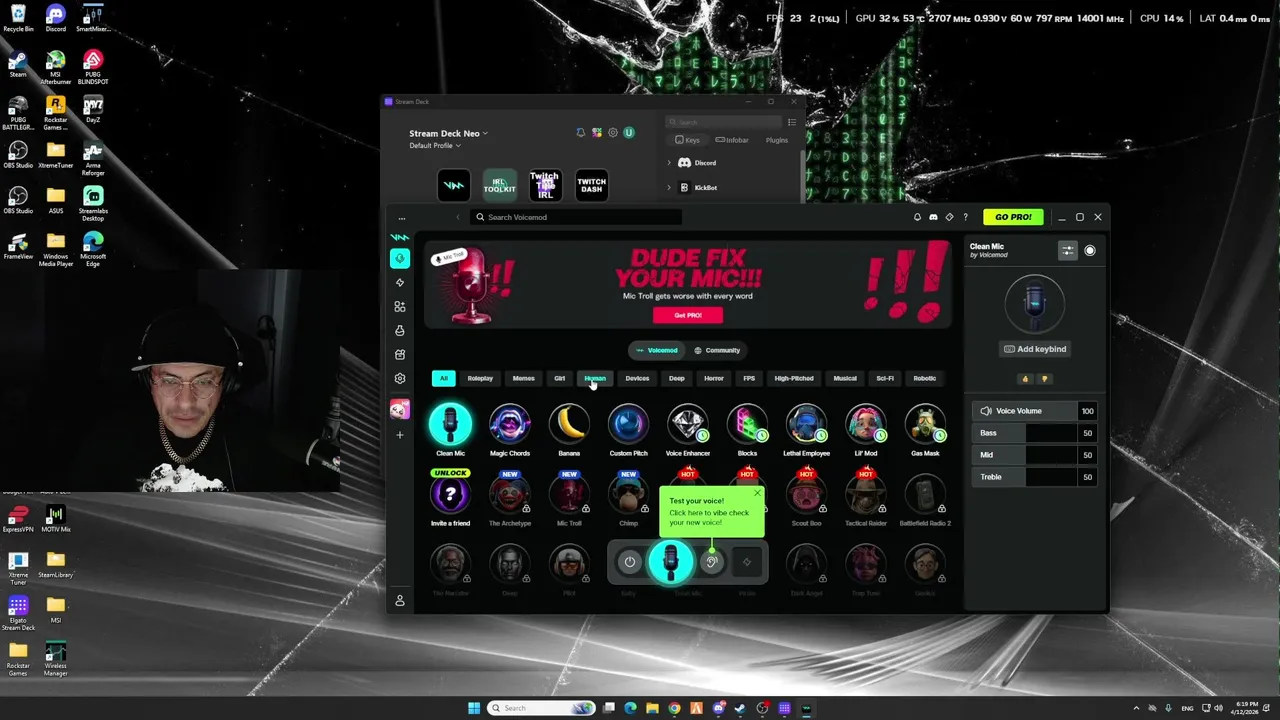Toggle the voice equalizer sliders button
Image resolution: width=1280 pixels, height=720 pixels.
click(1068, 251)
